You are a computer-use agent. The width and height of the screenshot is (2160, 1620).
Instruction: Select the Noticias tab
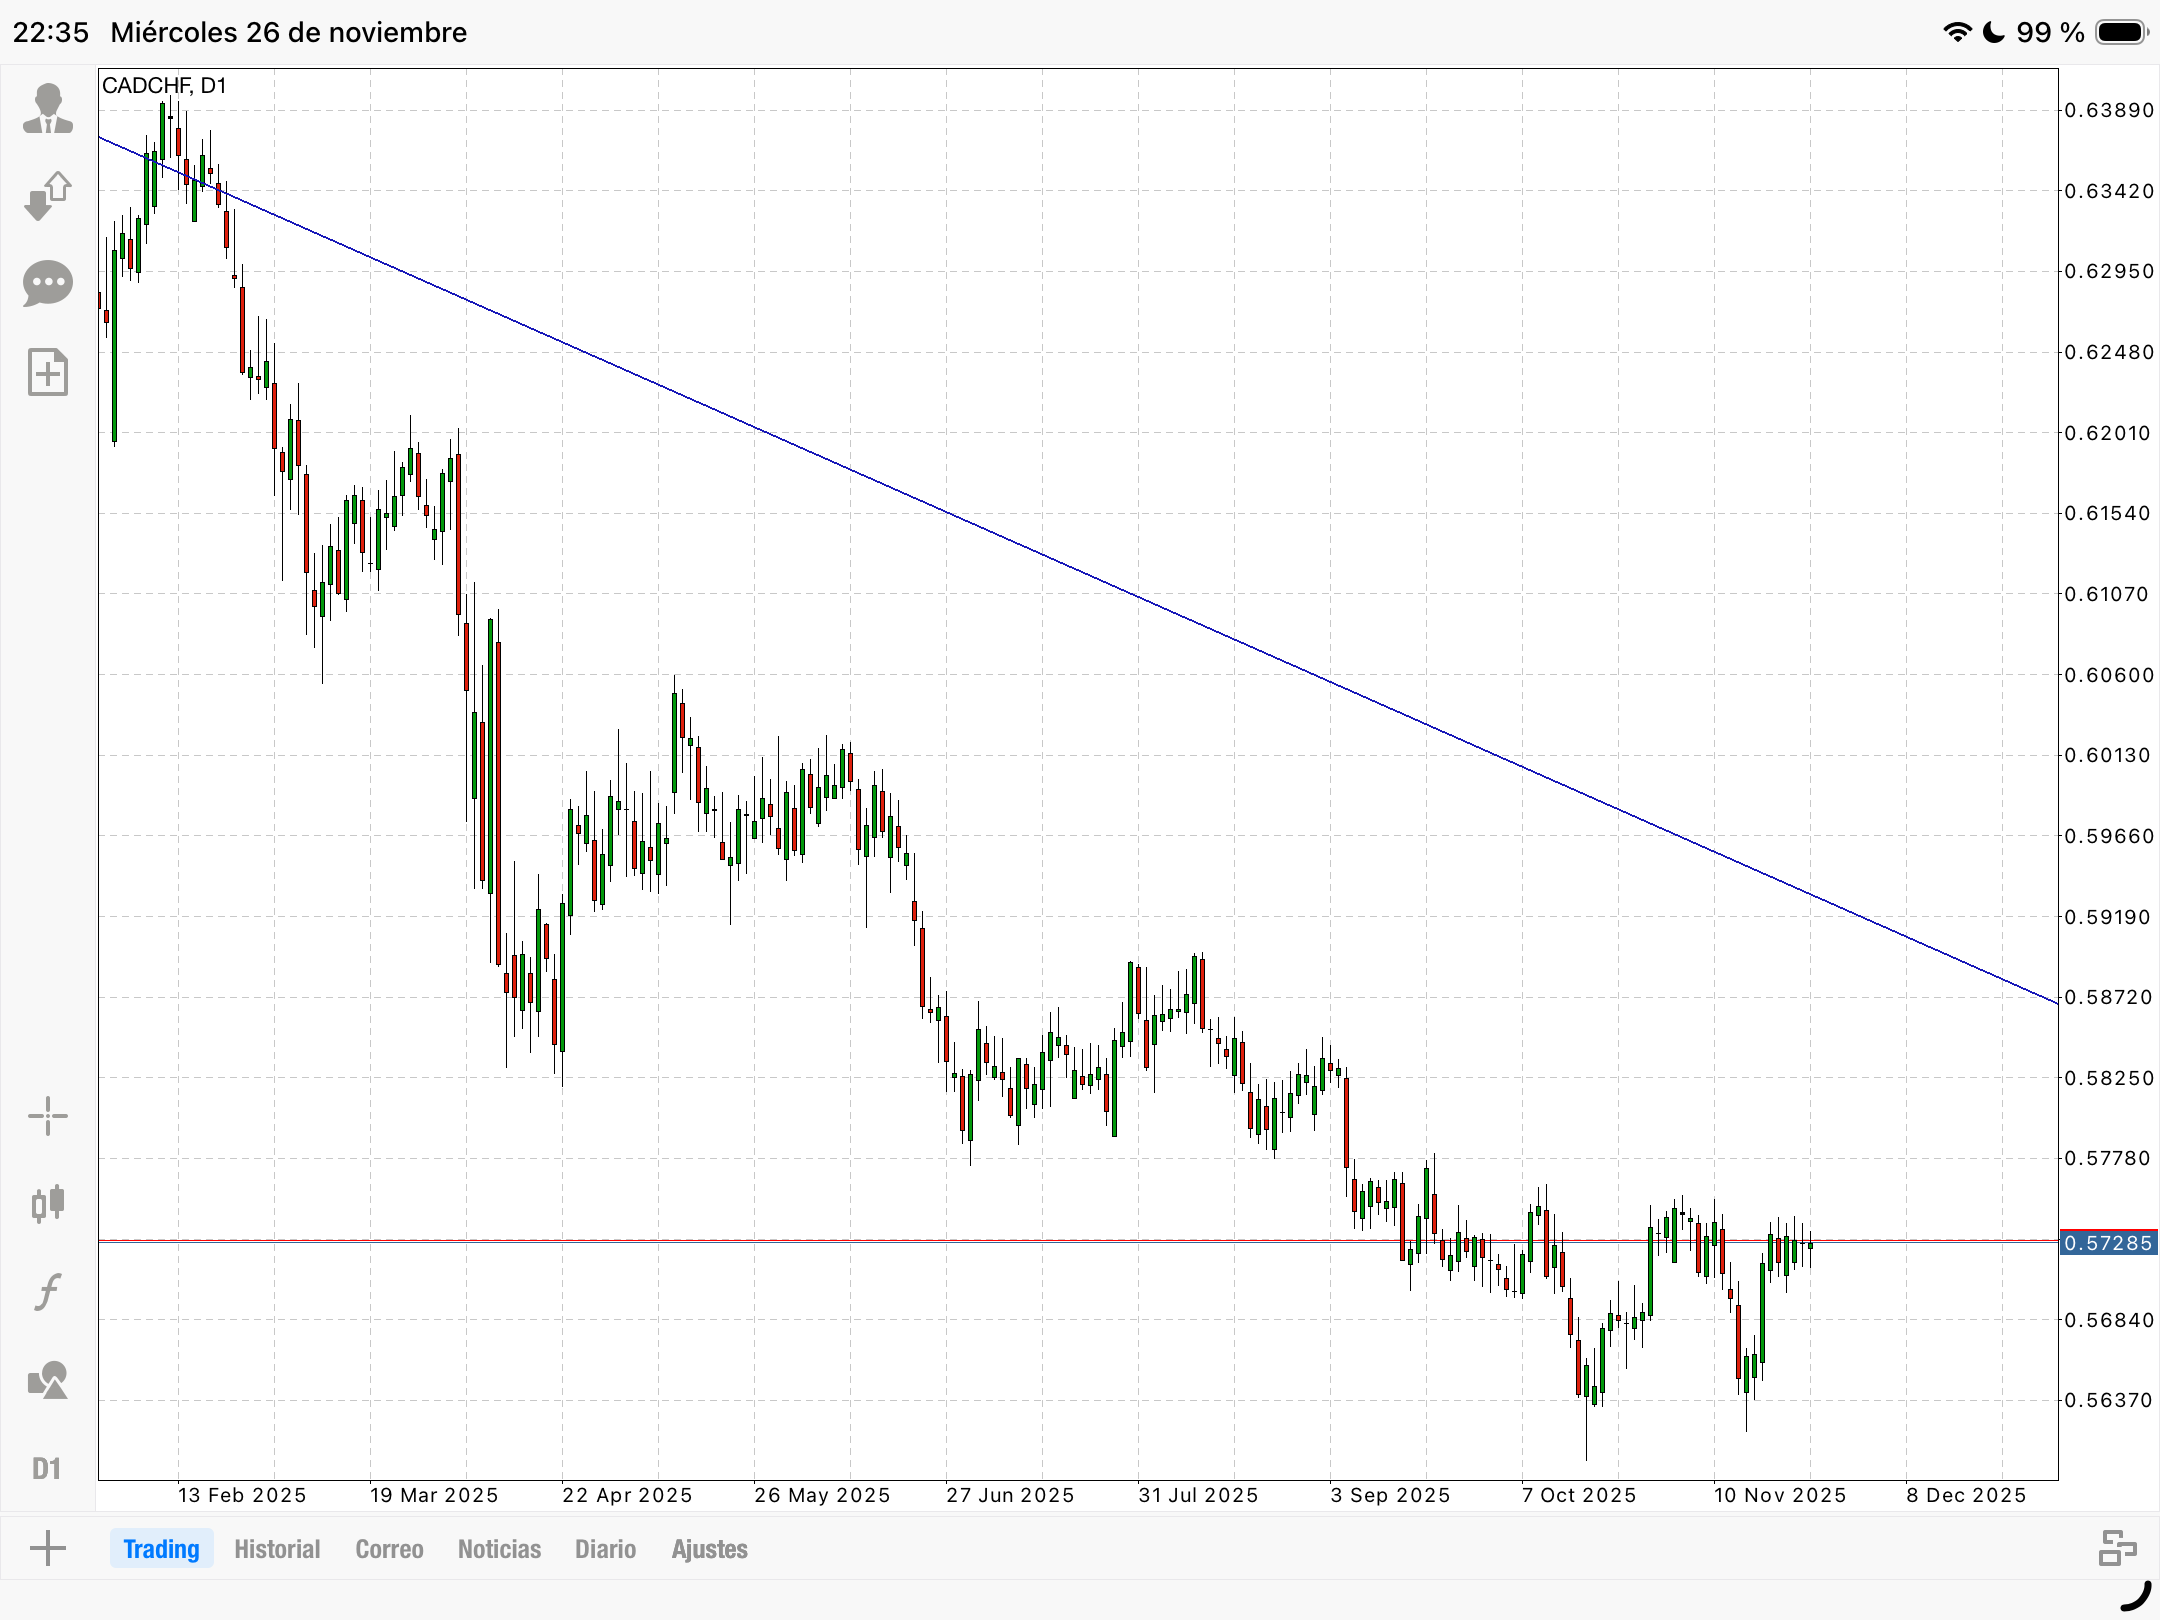[499, 1549]
